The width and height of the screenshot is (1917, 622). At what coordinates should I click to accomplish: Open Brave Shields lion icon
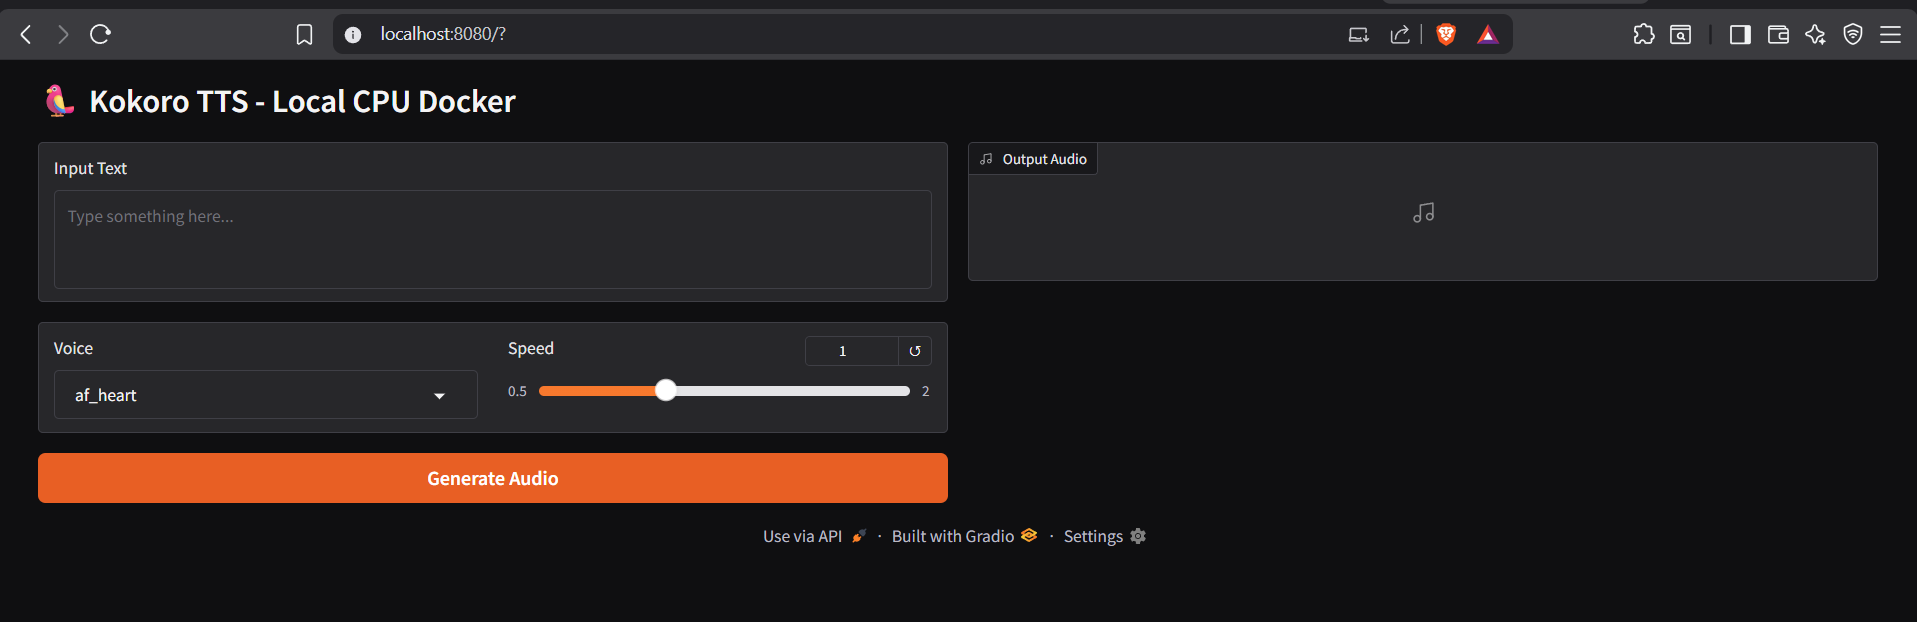(1446, 35)
